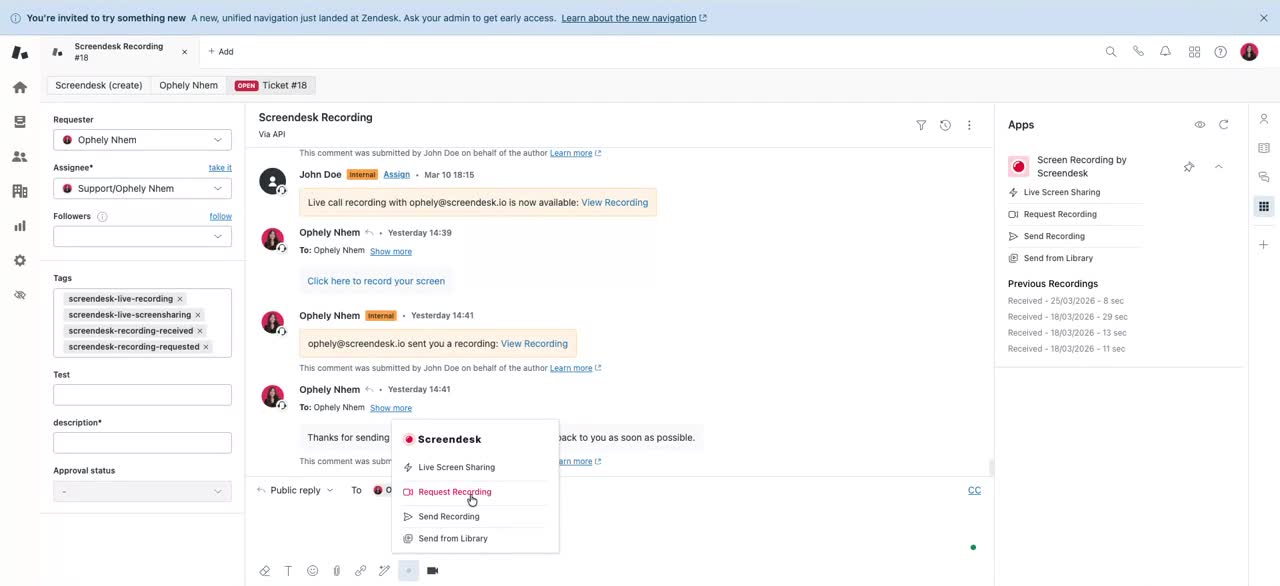
Task: Show ticket events history icon
Action: [945, 125]
